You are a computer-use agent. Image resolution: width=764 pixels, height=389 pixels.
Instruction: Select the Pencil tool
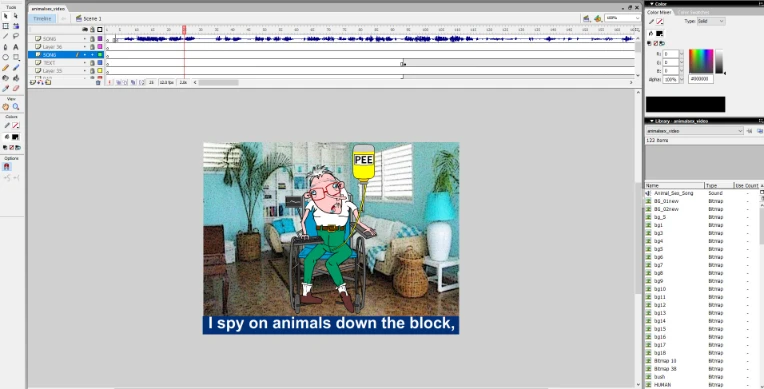click(x=6, y=68)
